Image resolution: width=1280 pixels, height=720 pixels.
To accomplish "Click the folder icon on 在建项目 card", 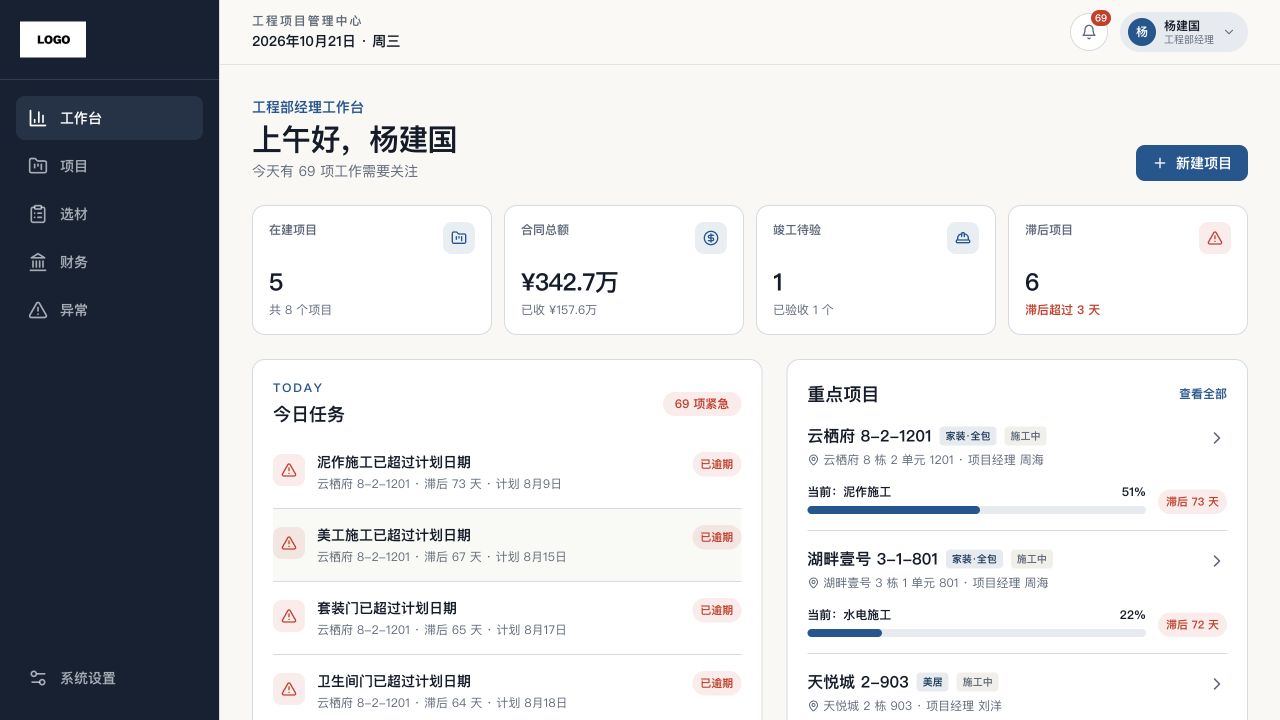I will click(x=459, y=238).
